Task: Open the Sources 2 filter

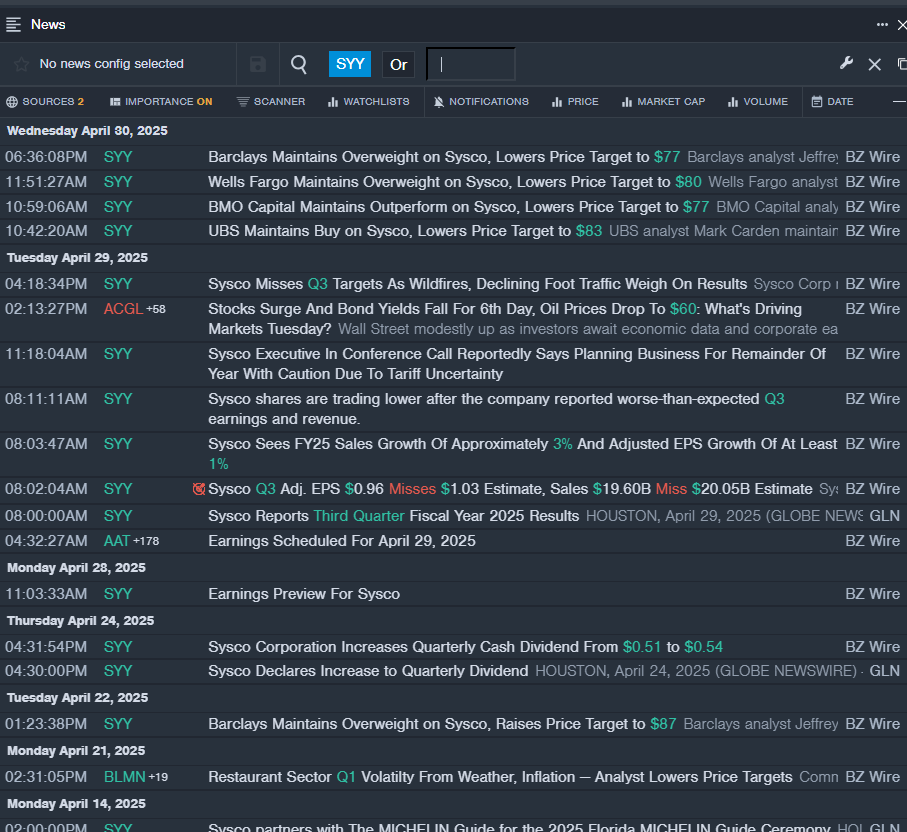Action: click(x=45, y=102)
